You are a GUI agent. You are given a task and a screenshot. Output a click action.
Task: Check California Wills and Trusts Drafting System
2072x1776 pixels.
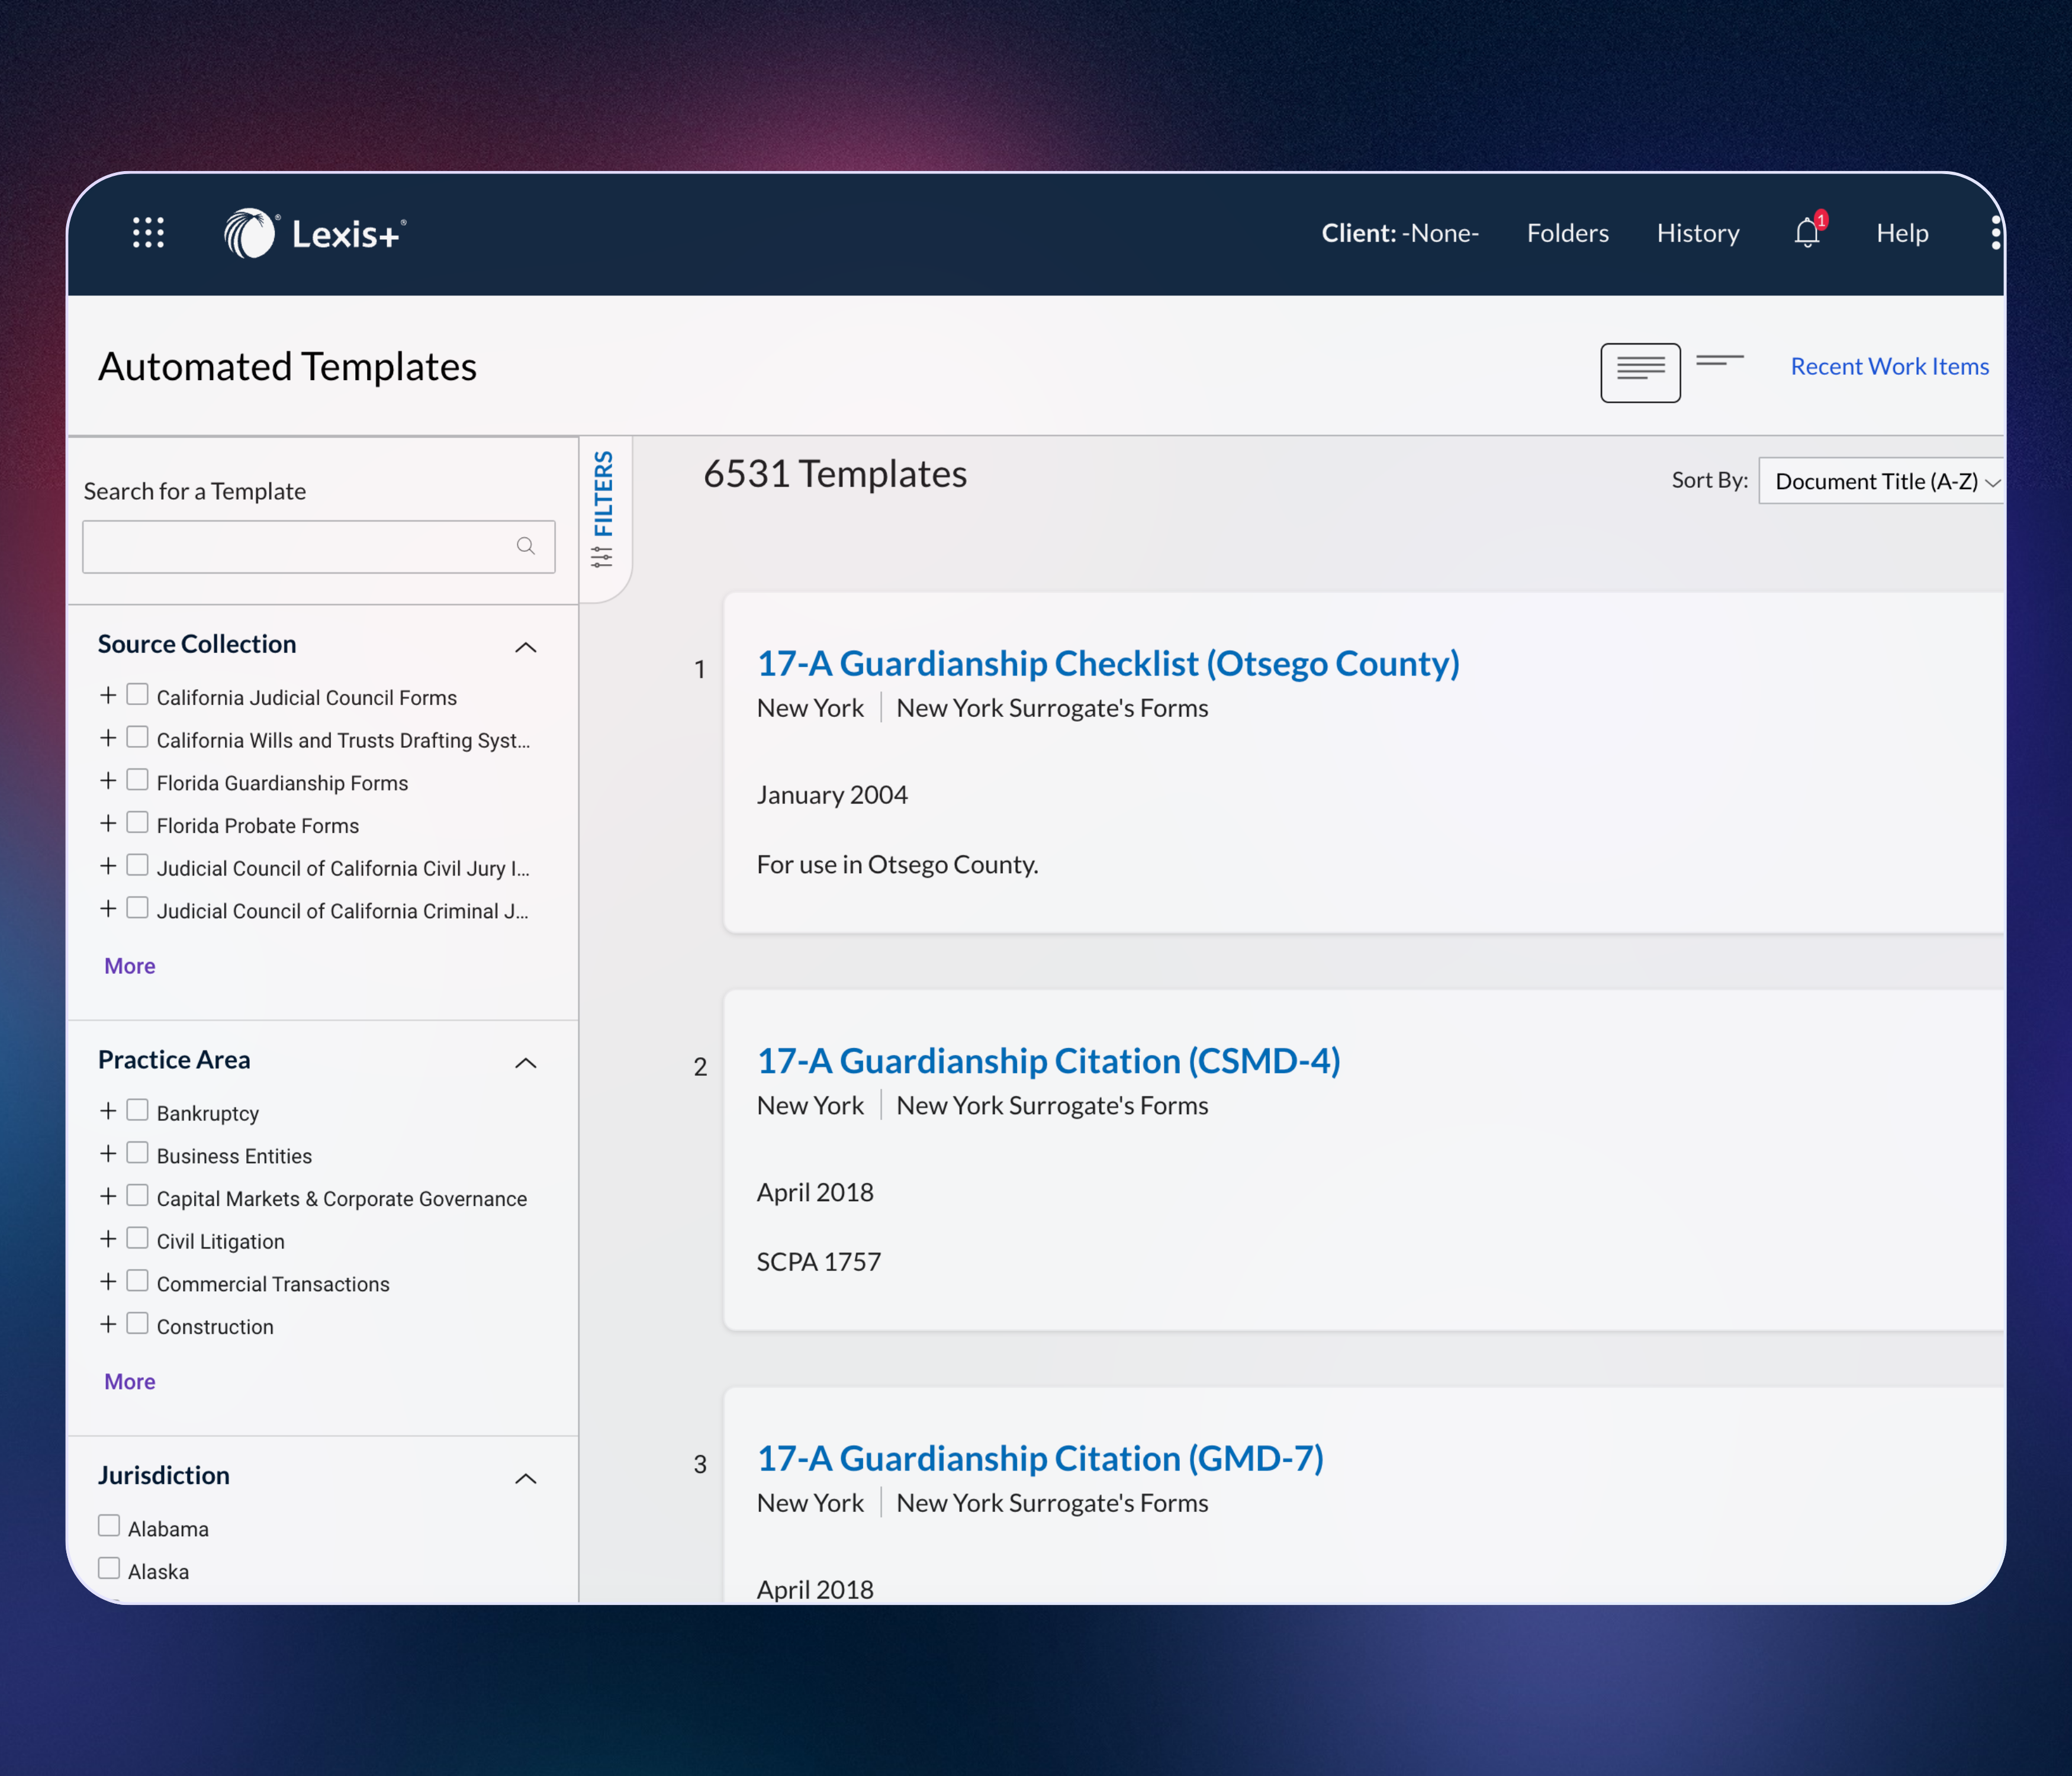pyautogui.click(x=138, y=738)
